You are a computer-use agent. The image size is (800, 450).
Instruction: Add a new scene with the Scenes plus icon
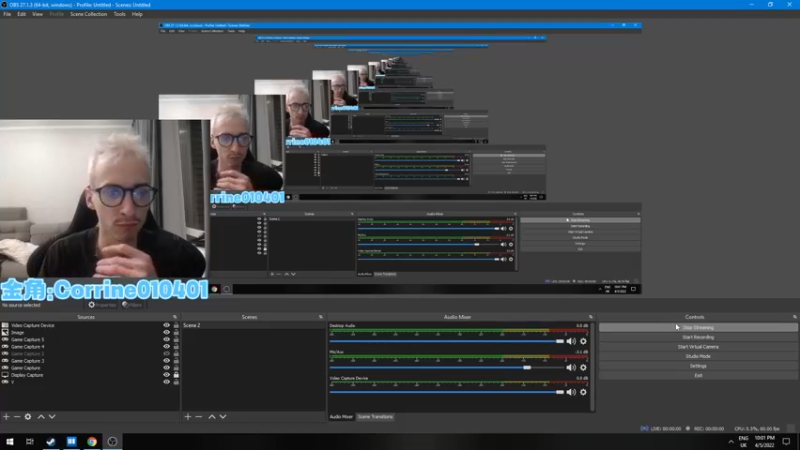(x=188, y=417)
